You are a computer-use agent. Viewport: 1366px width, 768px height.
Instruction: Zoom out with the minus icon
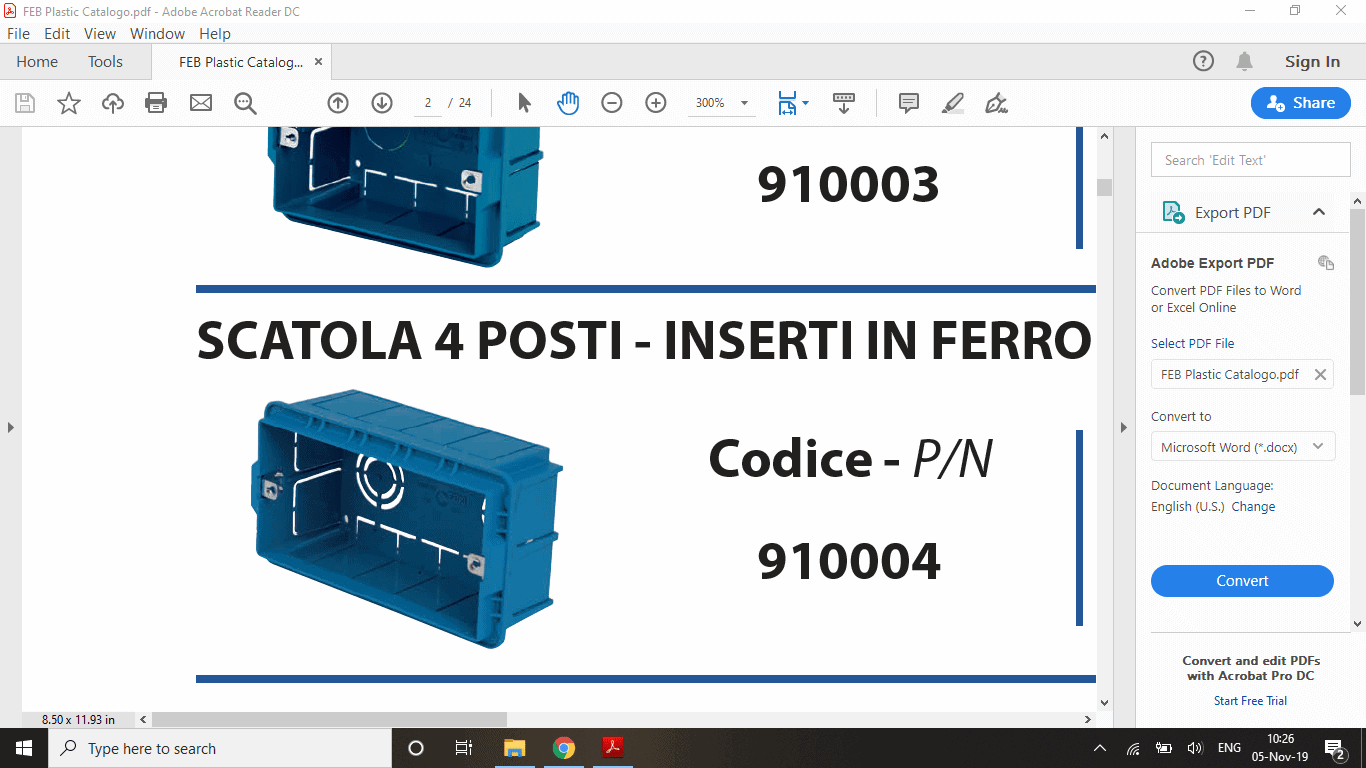click(x=612, y=103)
